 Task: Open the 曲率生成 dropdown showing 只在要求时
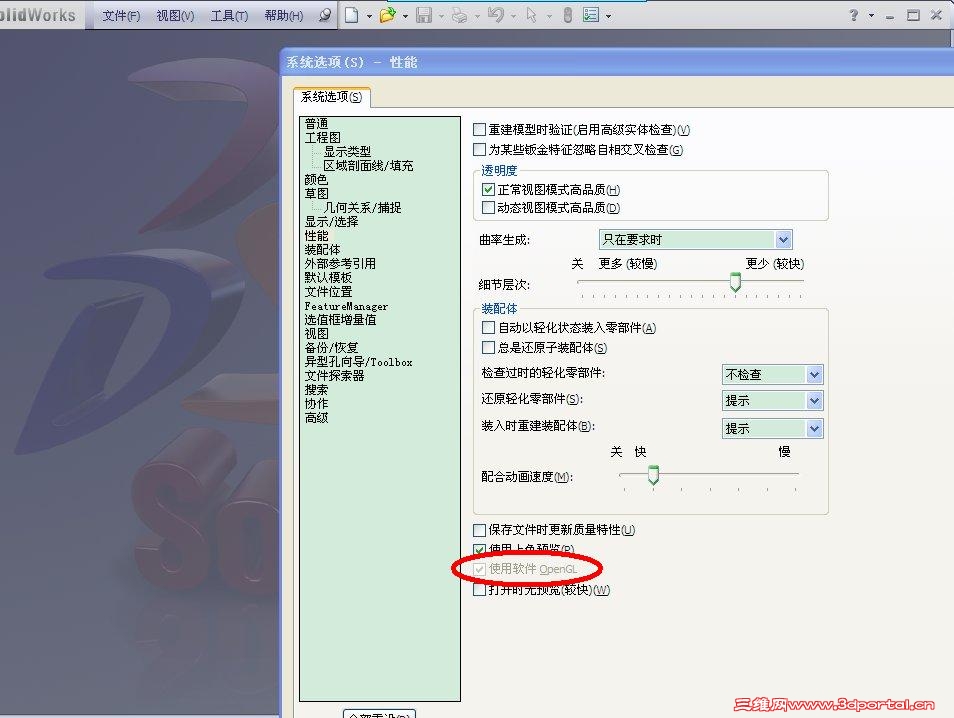pyautogui.click(x=784, y=239)
